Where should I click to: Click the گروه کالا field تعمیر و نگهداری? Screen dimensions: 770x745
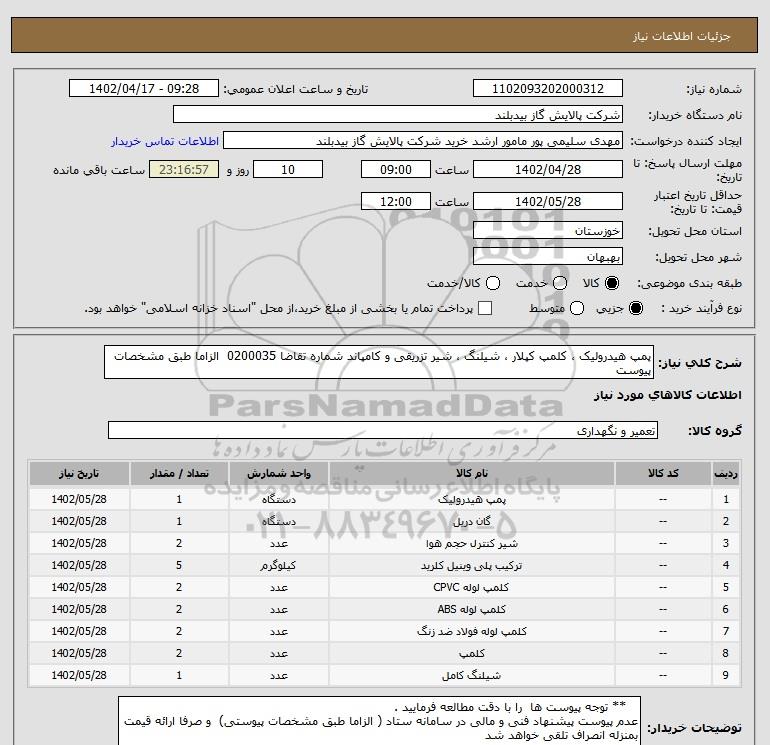[x=383, y=431]
